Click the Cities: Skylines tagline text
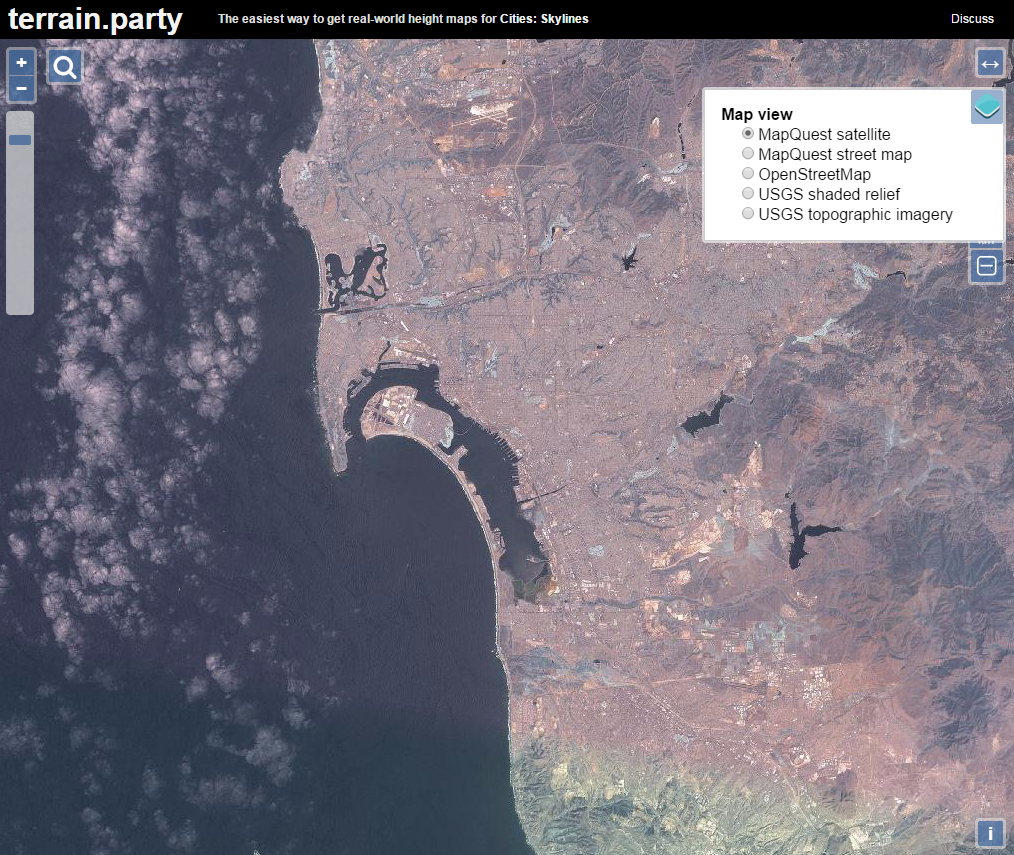The image size is (1014, 855). pos(403,19)
